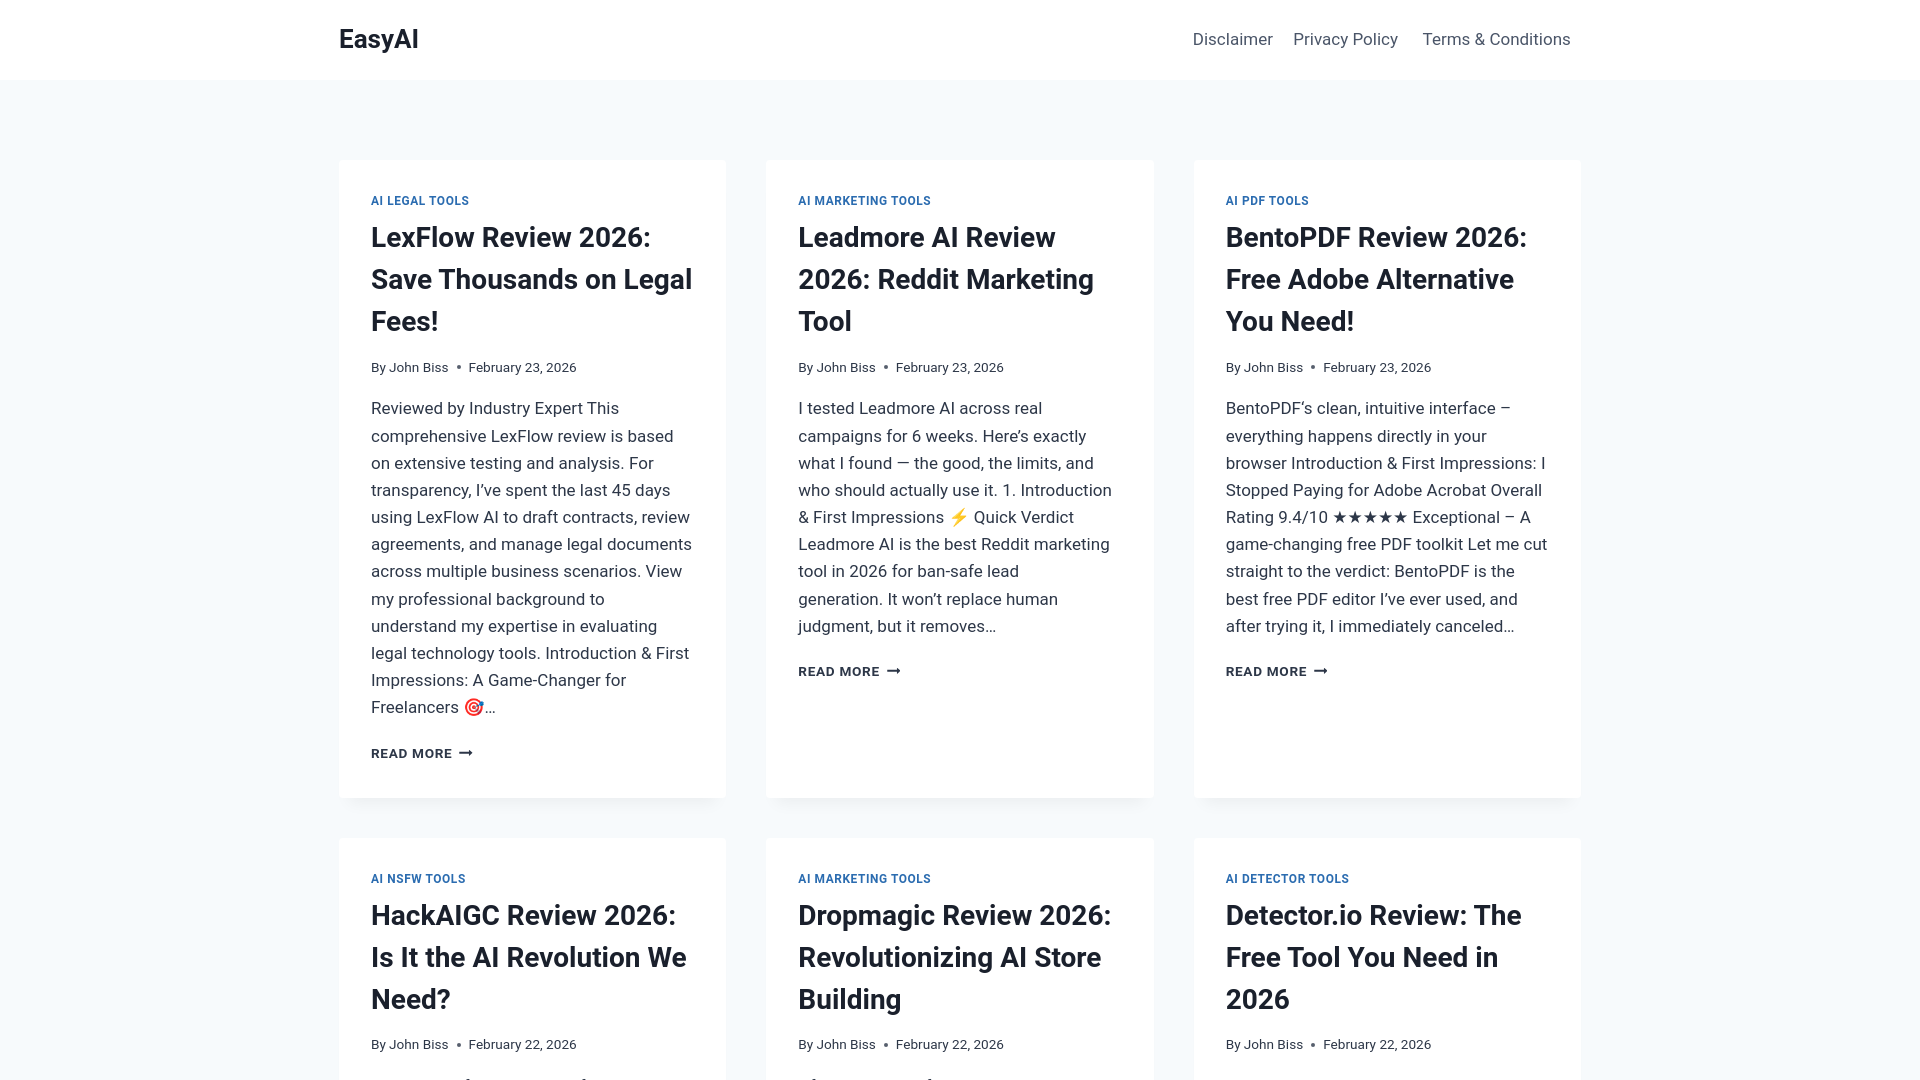The width and height of the screenshot is (1920, 1080).
Task: Click the February 23, 2026 date on Leadmore post
Action: tap(949, 367)
